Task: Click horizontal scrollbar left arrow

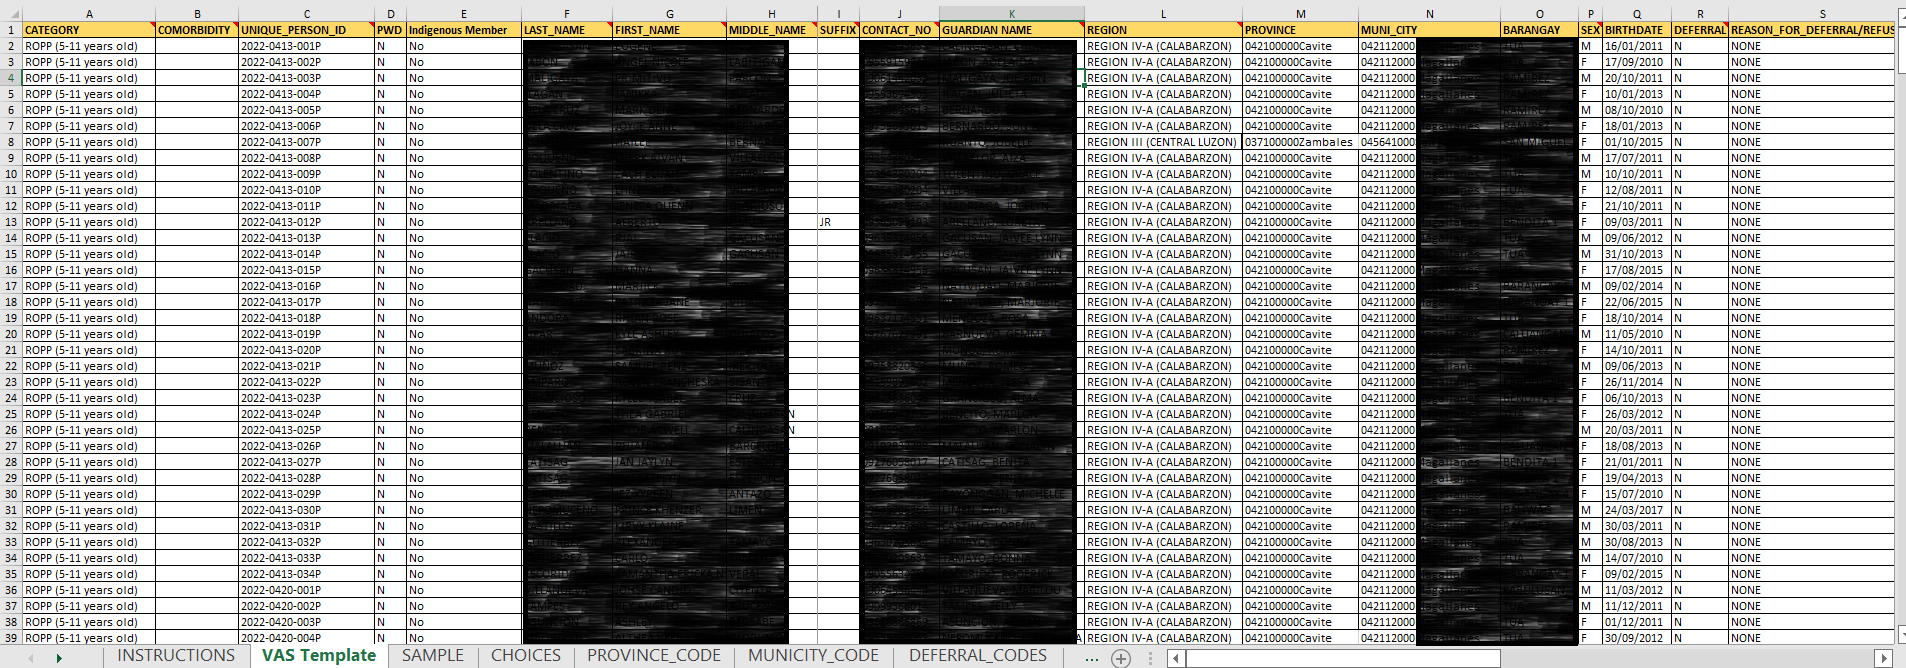Action: [x=1177, y=658]
